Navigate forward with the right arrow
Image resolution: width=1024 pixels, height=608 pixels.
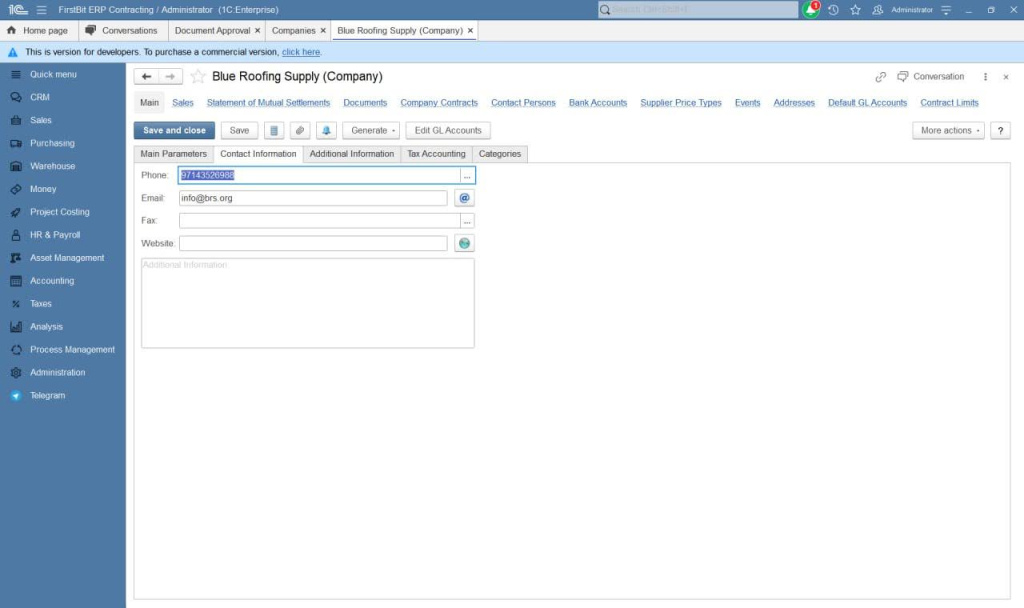[170, 76]
